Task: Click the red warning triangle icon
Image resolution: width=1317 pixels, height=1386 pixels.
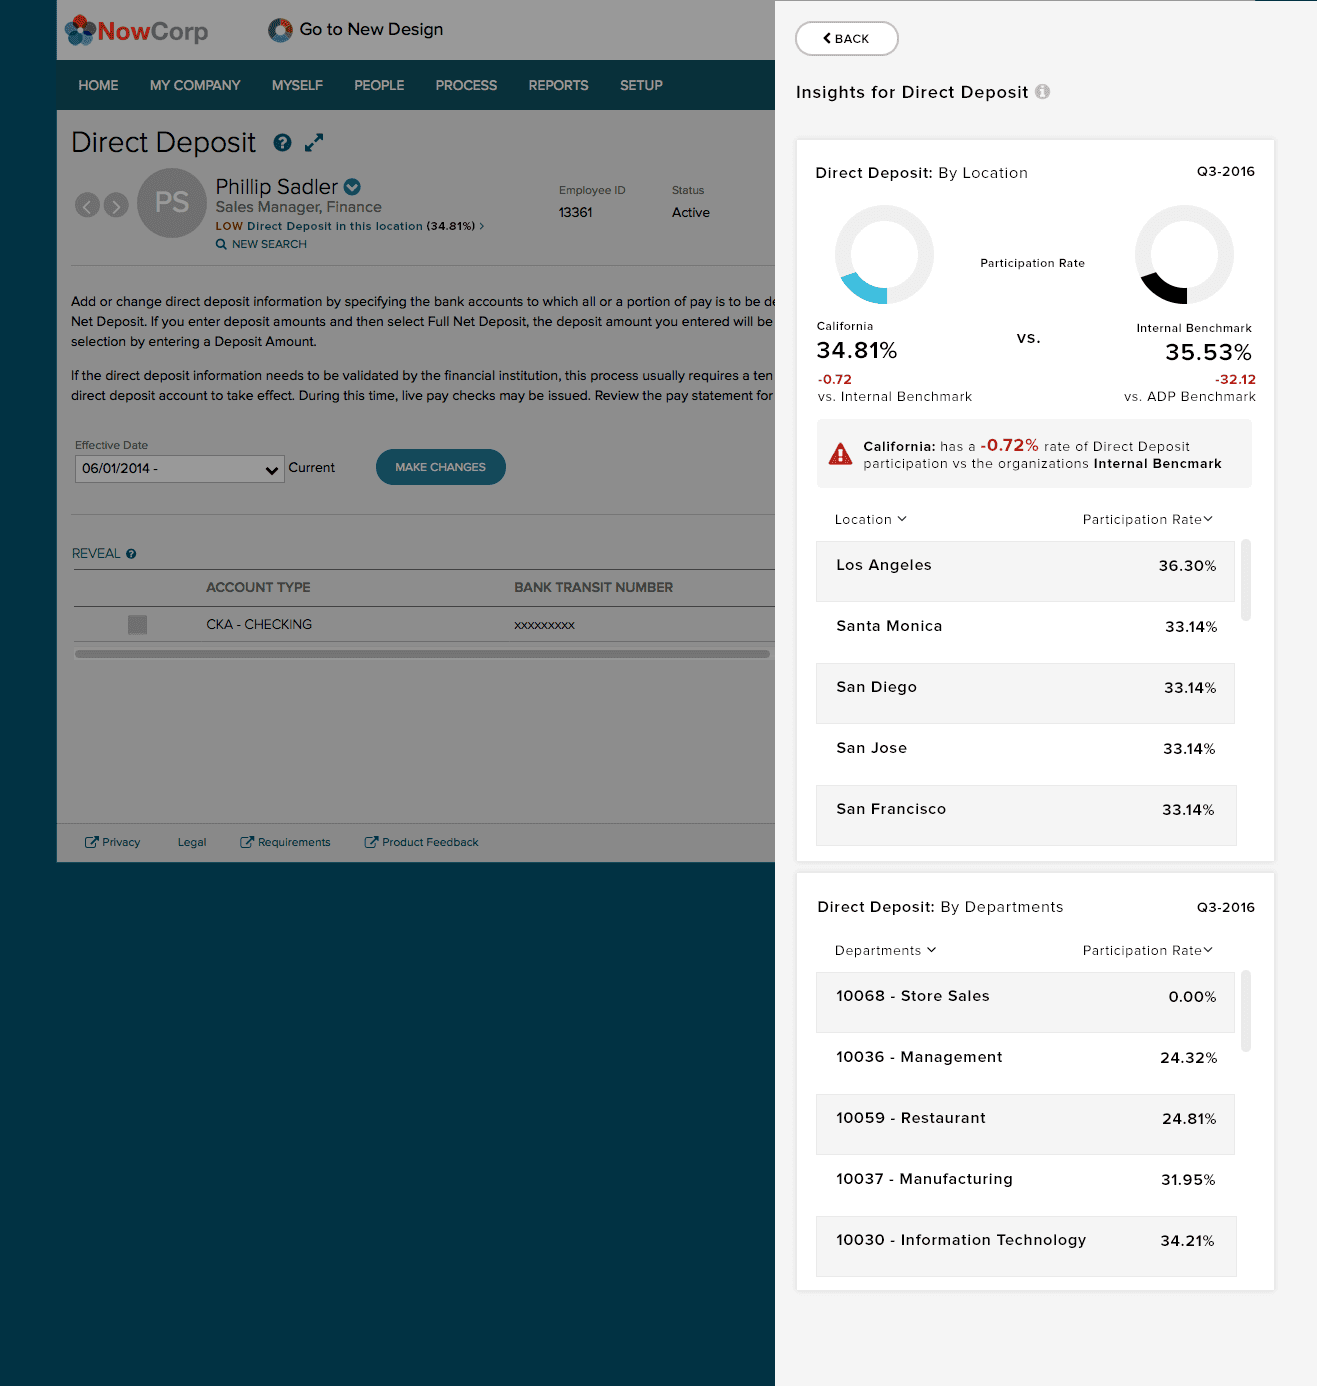Action: point(841,454)
